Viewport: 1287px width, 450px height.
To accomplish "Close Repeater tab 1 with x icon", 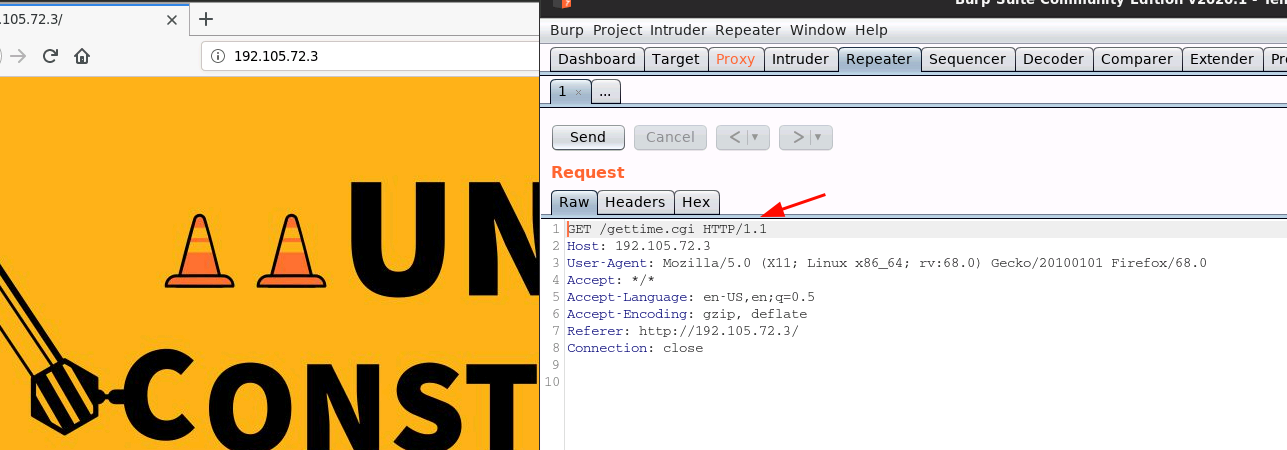I will pos(578,92).
